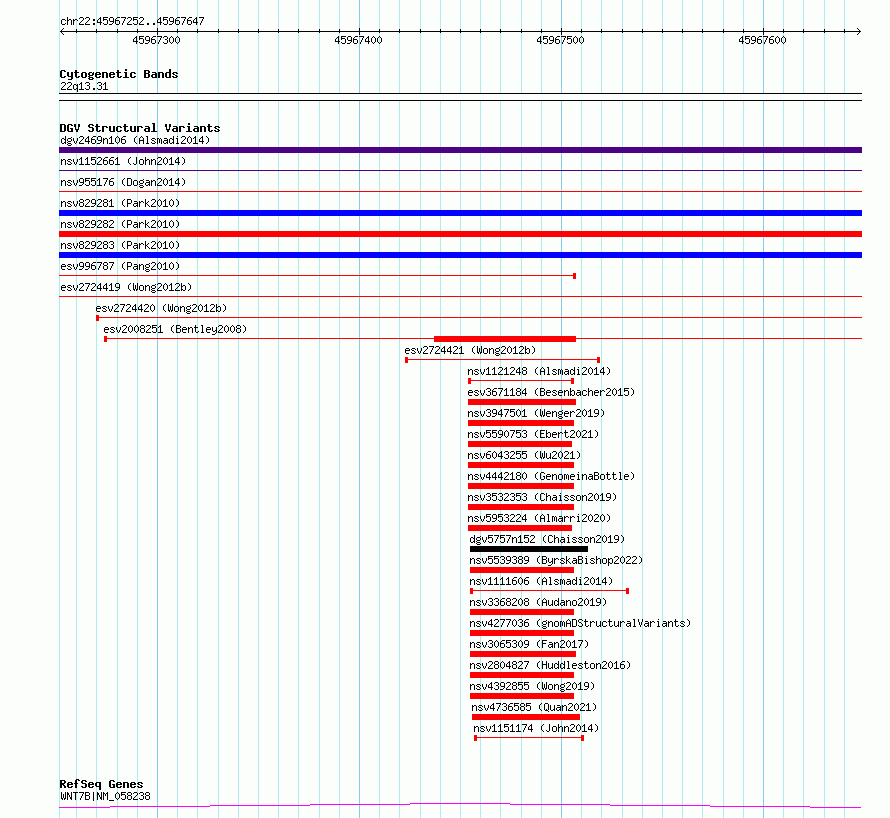Click ruler position 45967400
Screen dimensions: 890x818
pos(359,40)
